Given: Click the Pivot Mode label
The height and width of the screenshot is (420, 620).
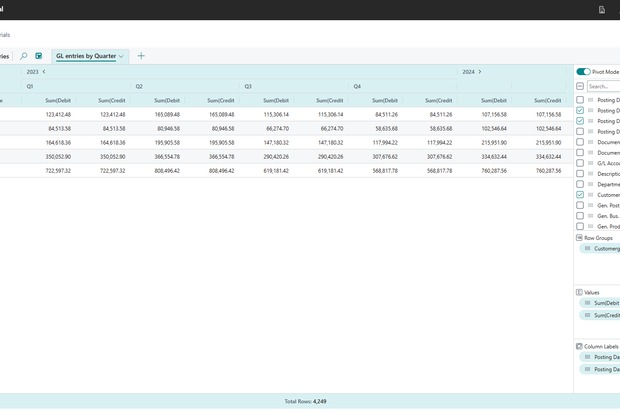Looking at the screenshot, I should (605, 72).
